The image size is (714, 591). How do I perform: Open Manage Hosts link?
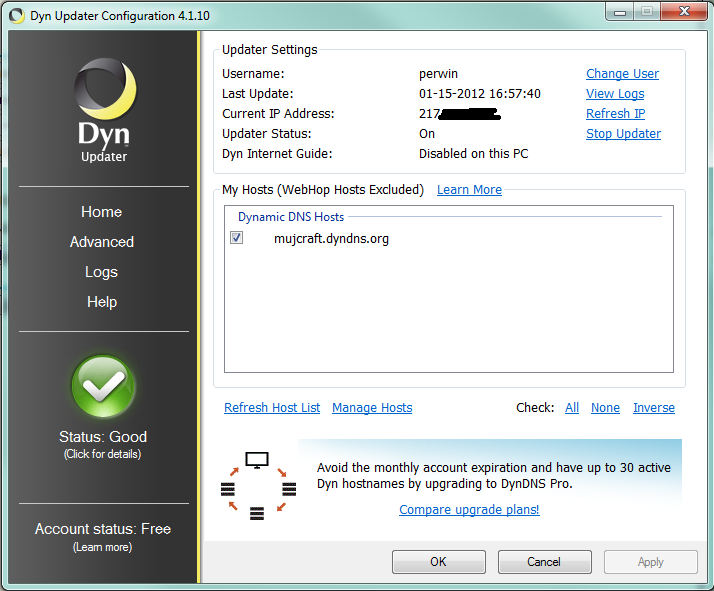(372, 408)
